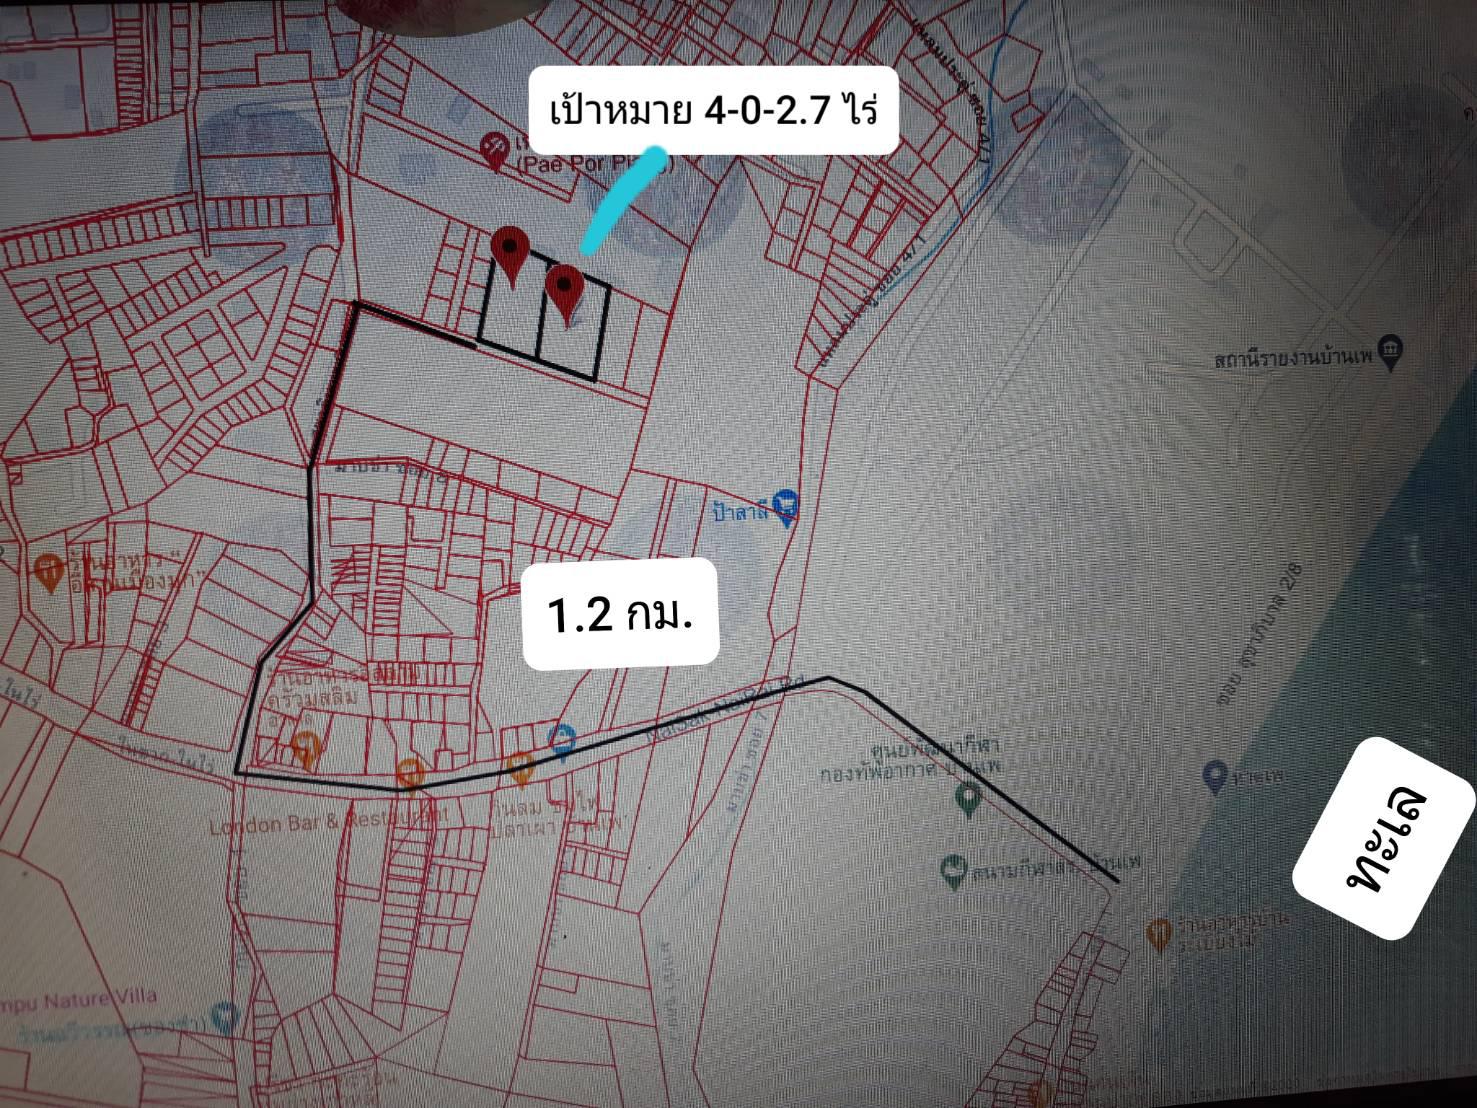Select orange restaurant marker above London Bar label
The image size is (1477, 1108).
tap(307, 745)
